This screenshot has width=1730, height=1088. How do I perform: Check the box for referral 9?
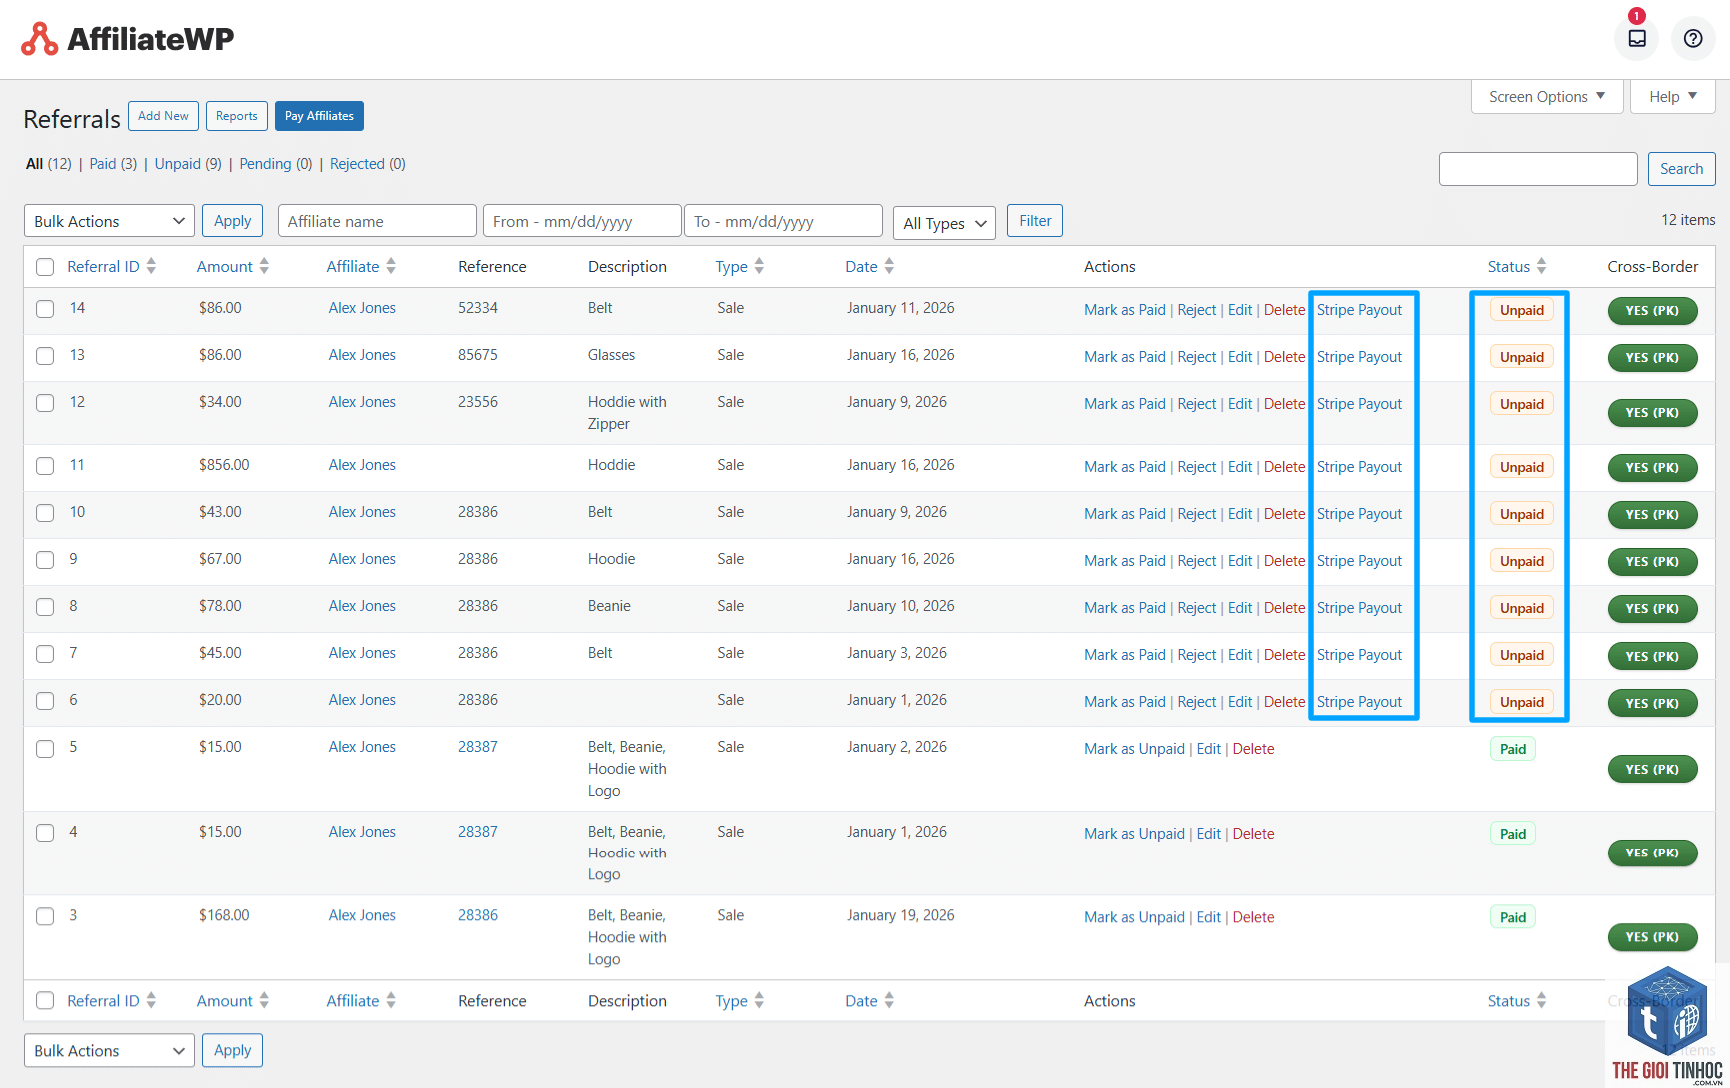45,560
